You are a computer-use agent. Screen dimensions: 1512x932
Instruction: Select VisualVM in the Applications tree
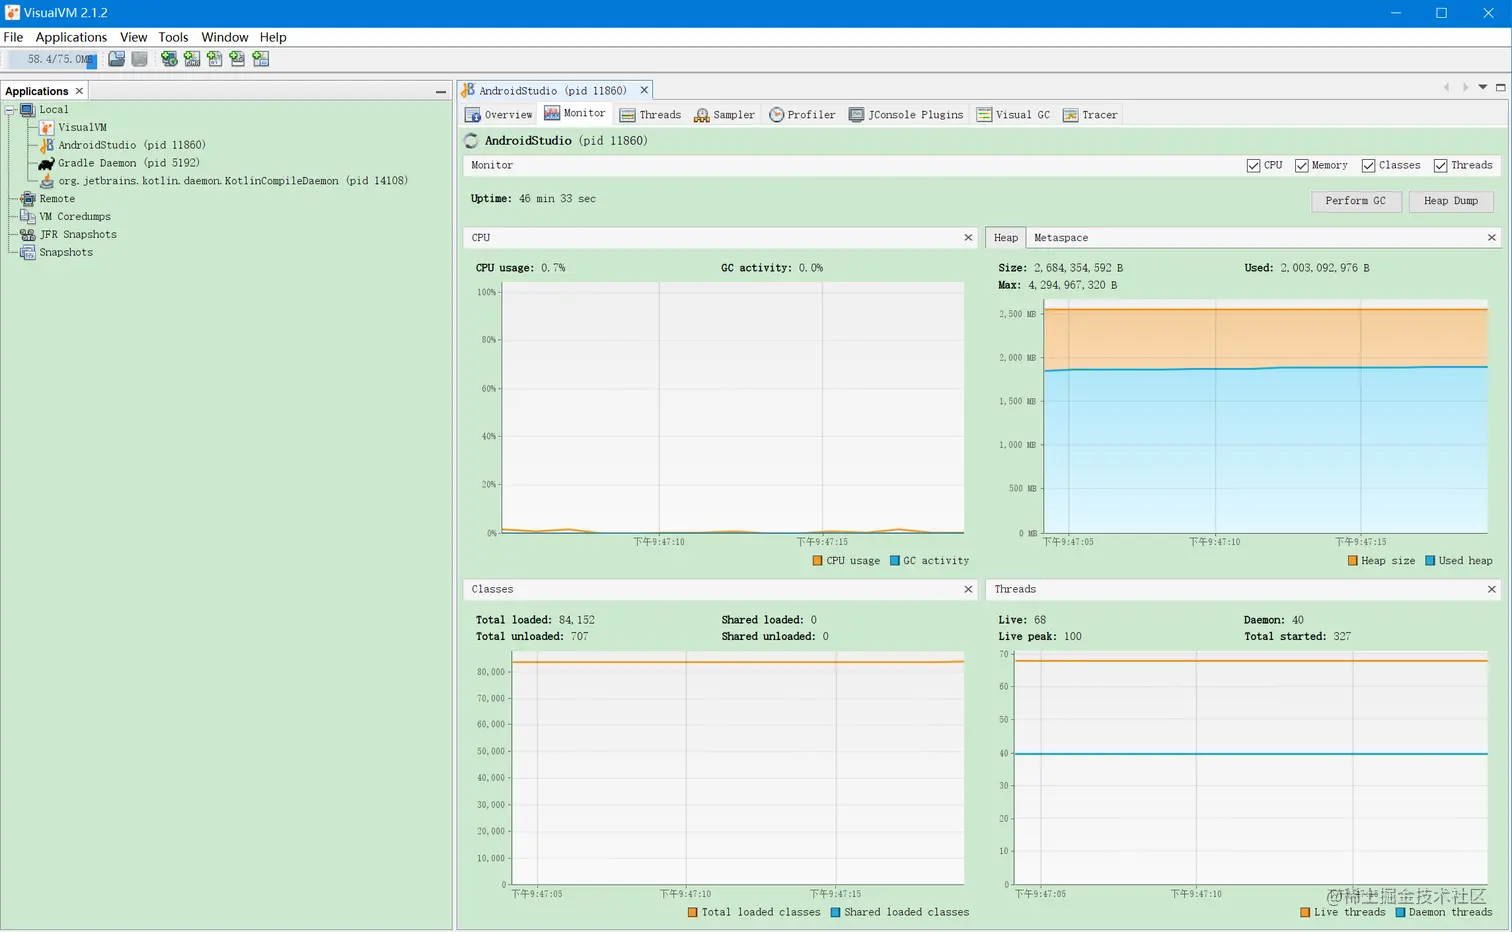[x=73, y=128]
